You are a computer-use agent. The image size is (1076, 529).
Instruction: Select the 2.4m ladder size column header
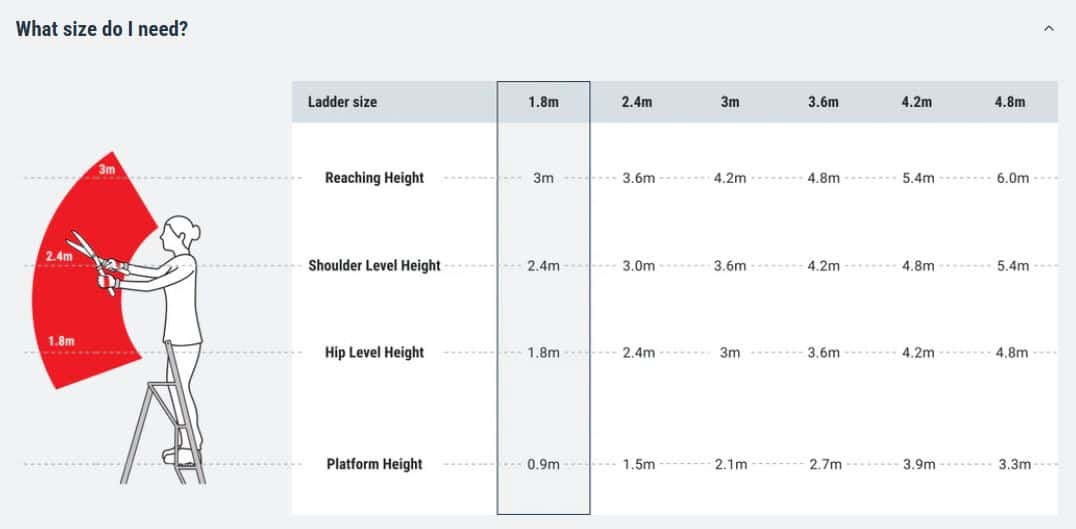click(637, 102)
